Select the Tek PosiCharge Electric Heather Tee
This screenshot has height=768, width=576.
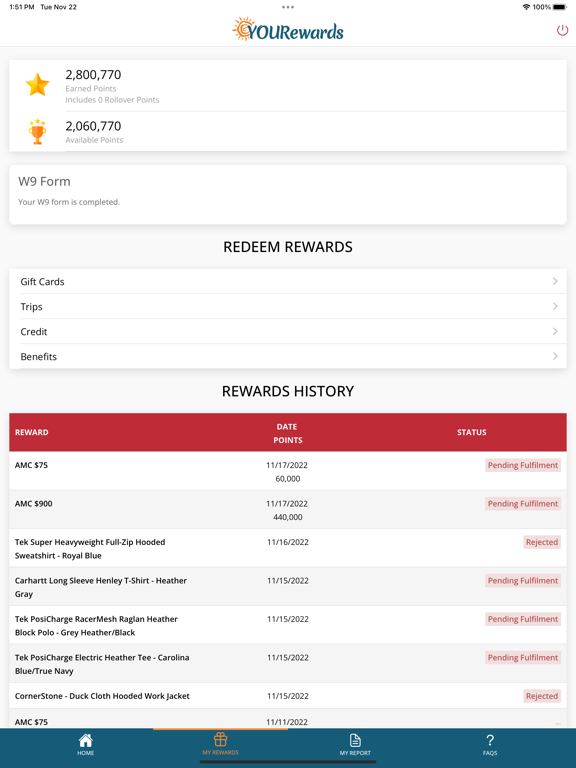tap(102, 664)
